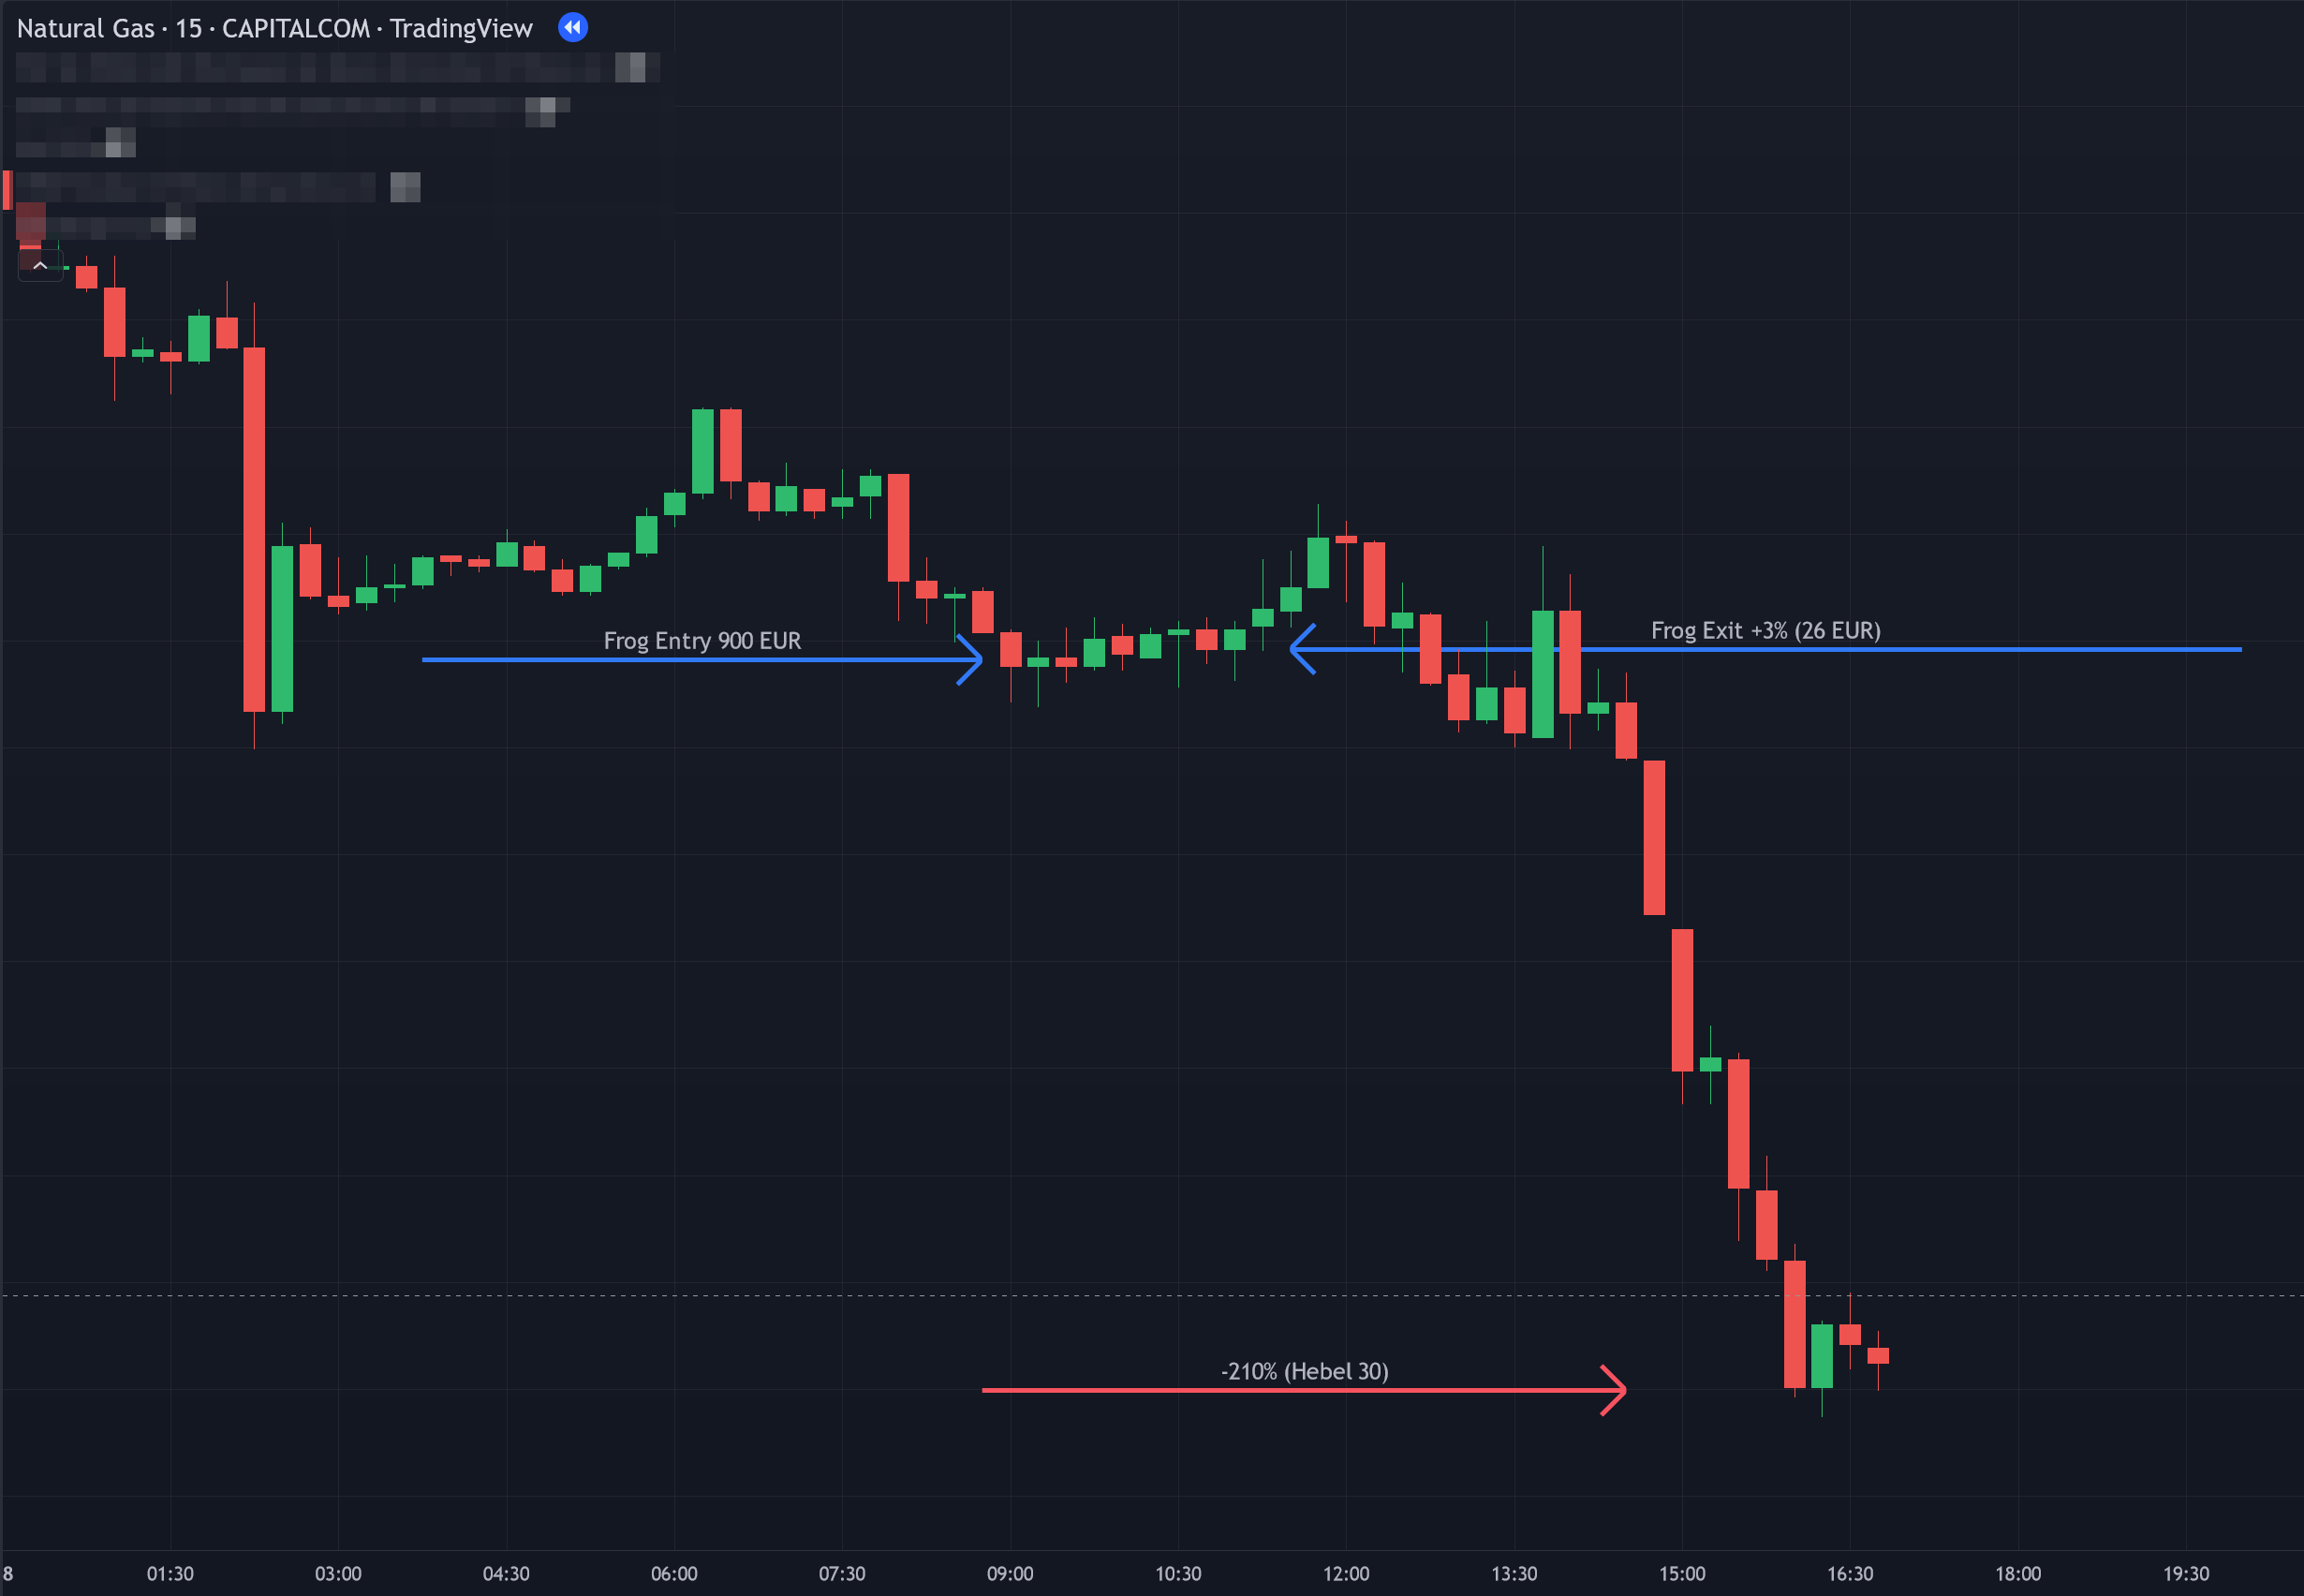Screen dimensions: 2304x1596
Task: Select the 'Frog Exit +3% (26 EUR)' label
Action: point(1765,631)
